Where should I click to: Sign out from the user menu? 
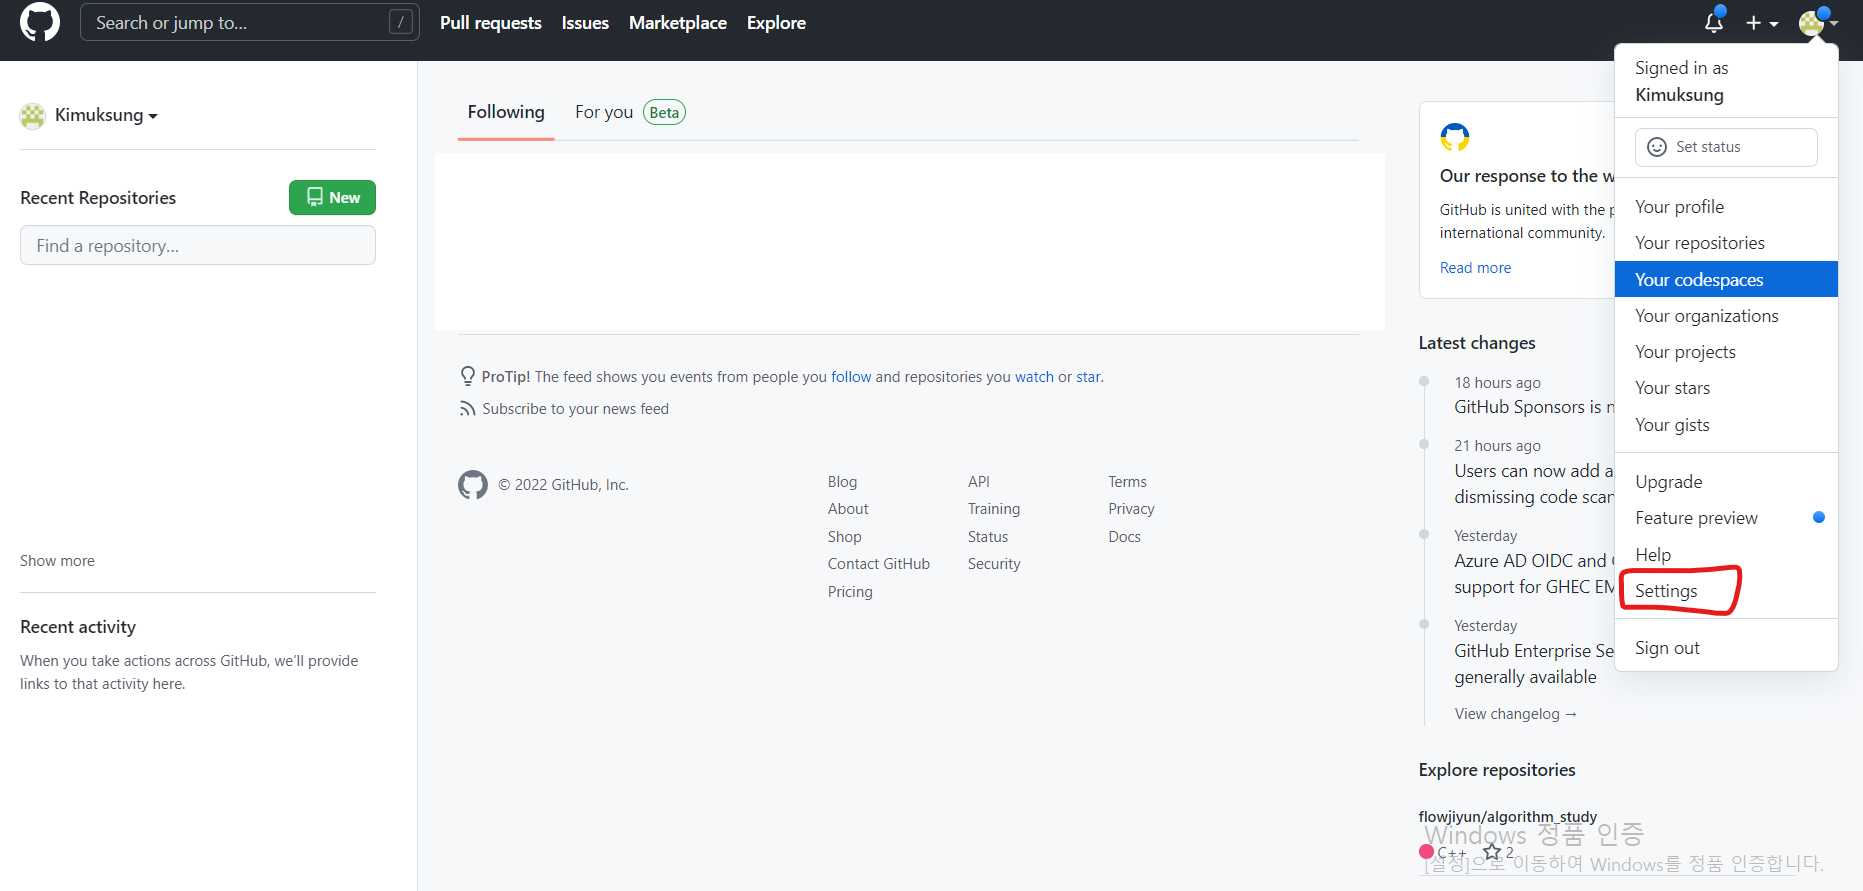[x=1726, y=648]
